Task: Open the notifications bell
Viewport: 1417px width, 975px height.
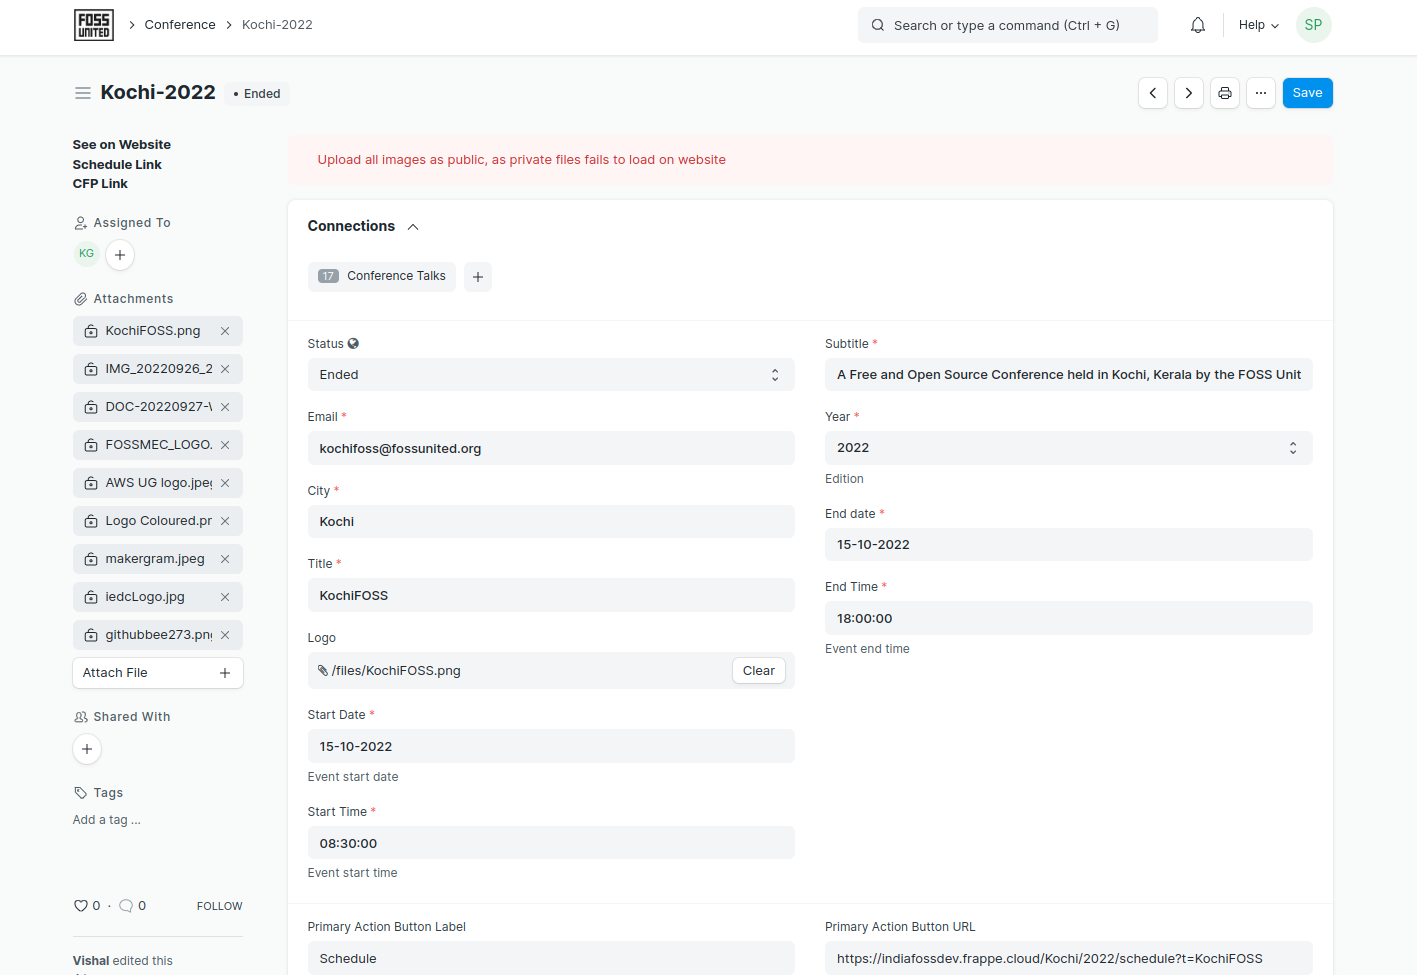Action: 1198,25
